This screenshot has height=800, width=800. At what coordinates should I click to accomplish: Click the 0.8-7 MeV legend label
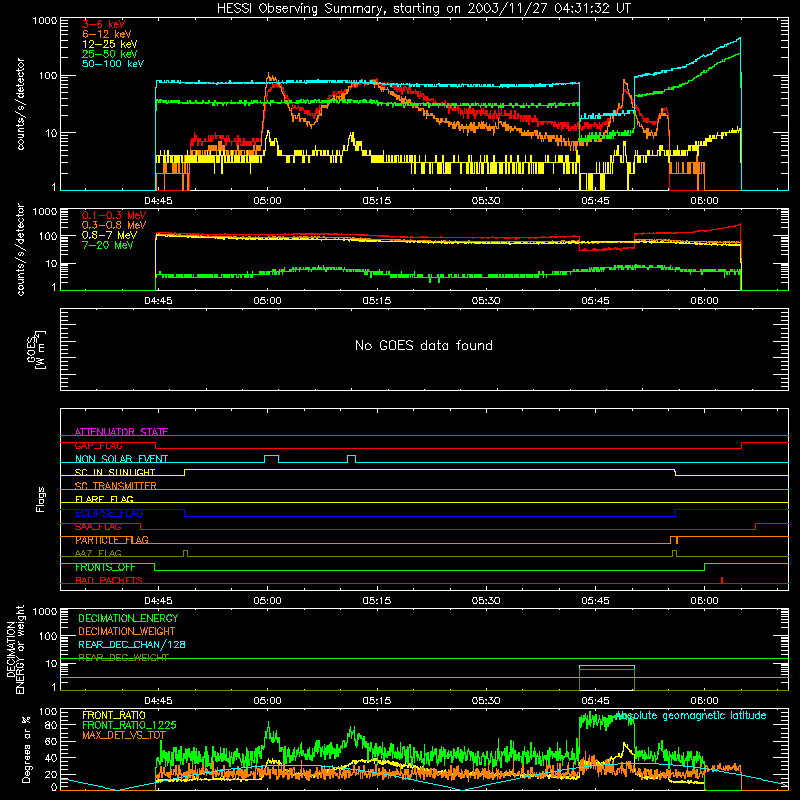pos(109,235)
